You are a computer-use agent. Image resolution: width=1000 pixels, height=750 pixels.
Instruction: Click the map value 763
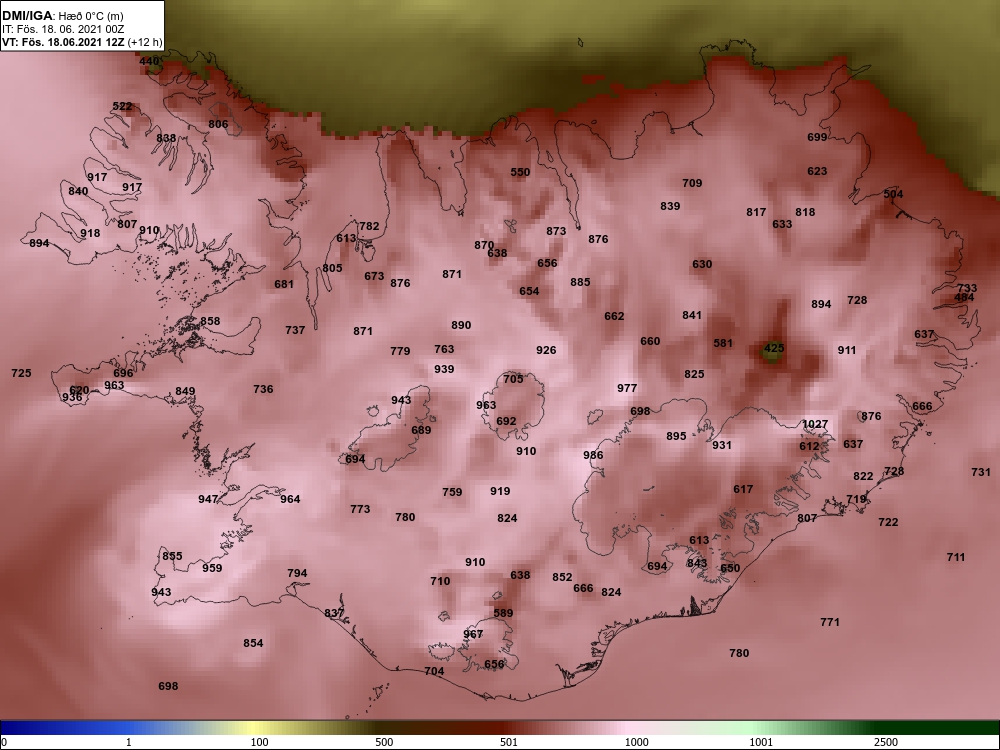[x=444, y=349]
